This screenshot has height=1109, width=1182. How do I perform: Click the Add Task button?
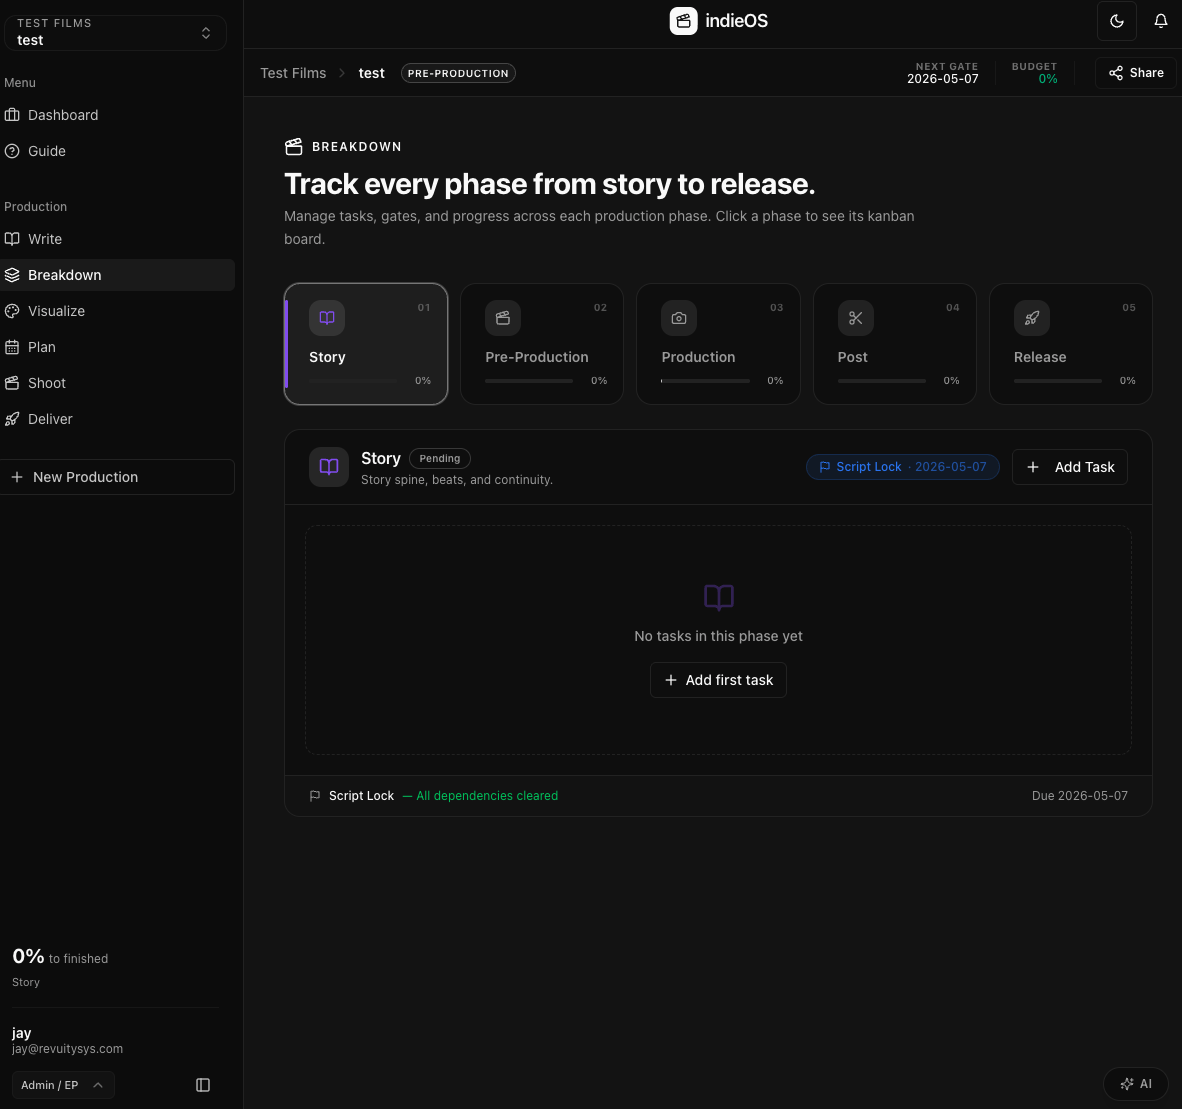[1070, 467]
